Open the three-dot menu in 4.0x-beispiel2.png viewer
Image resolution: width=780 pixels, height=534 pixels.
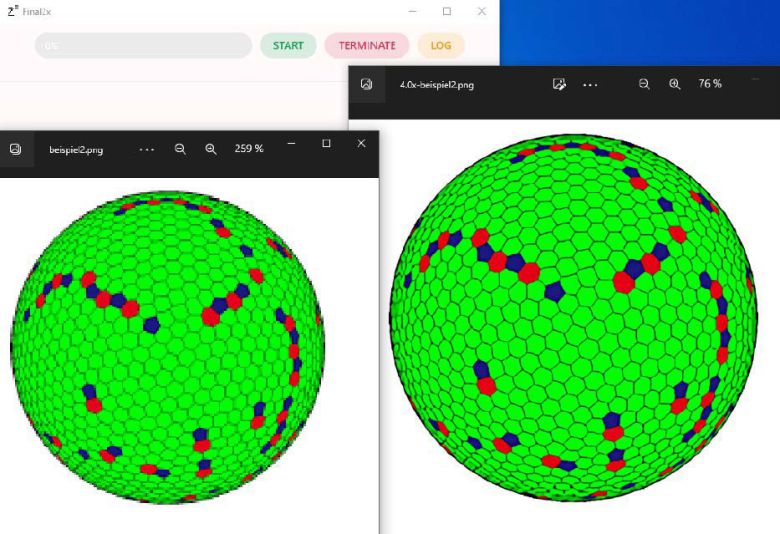pyautogui.click(x=590, y=85)
